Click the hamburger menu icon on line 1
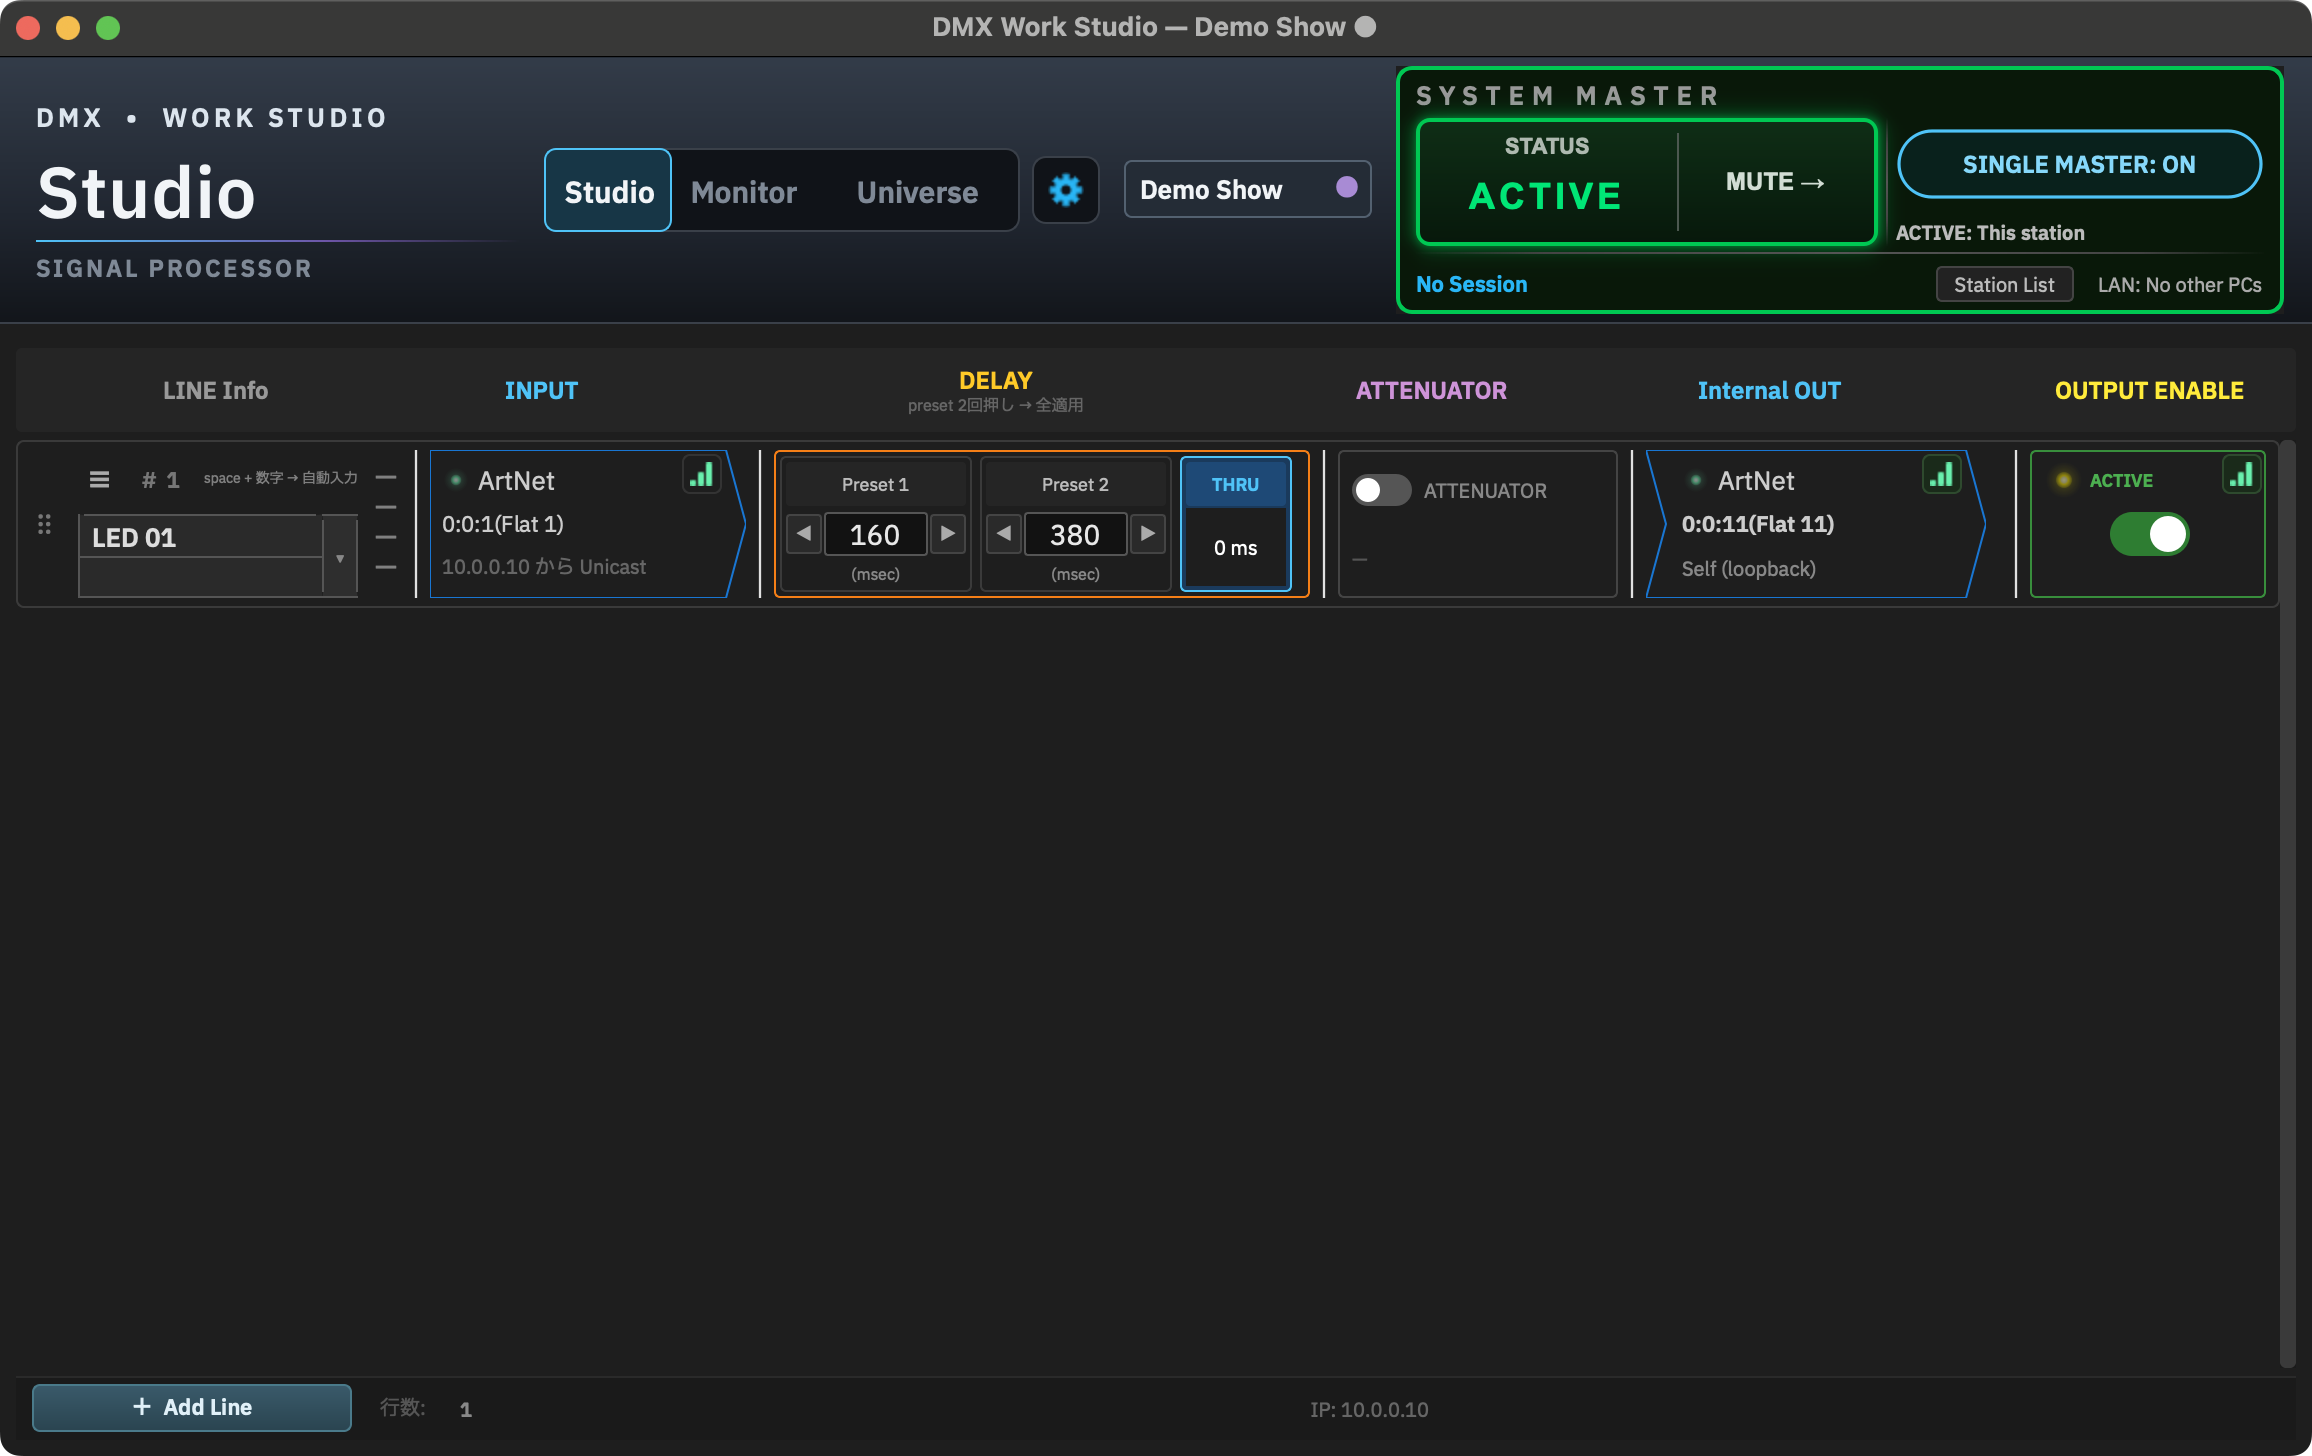Viewport: 2312px width, 1456px height. pyautogui.click(x=99, y=480)
